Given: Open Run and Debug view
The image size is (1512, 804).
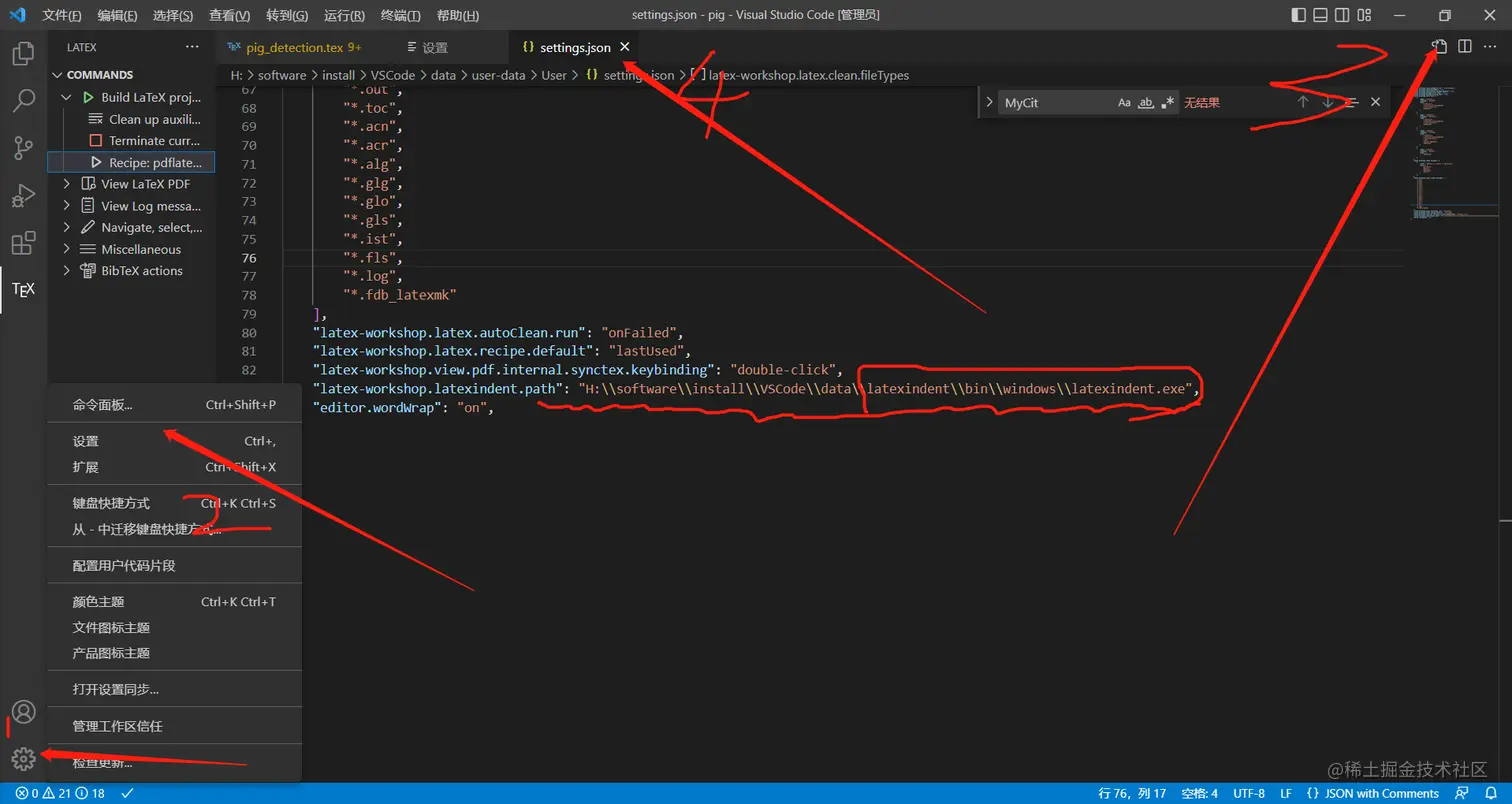Looking at the screenshot, I should 23,195.
